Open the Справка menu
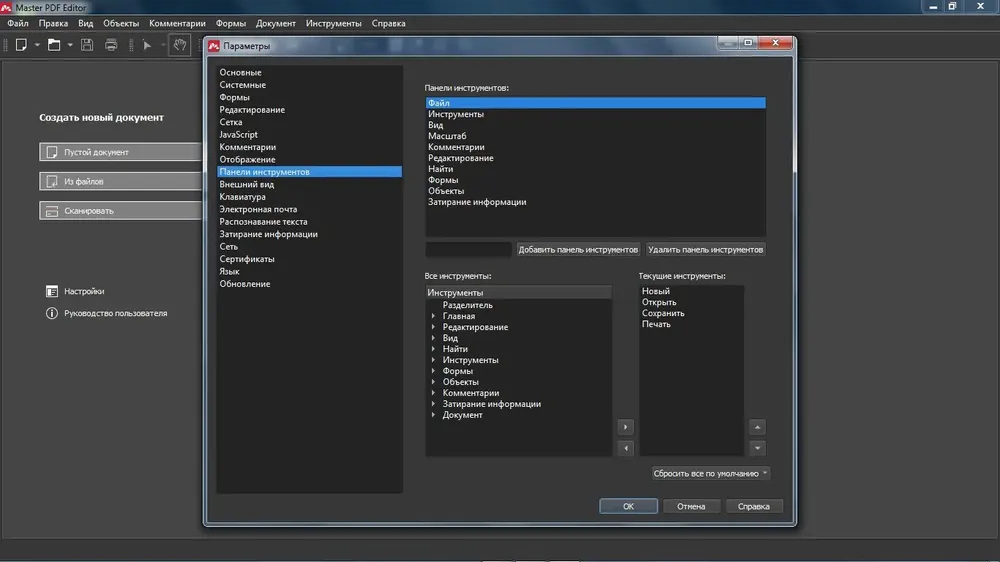1000x562 pixels. (x=388, y=23)
